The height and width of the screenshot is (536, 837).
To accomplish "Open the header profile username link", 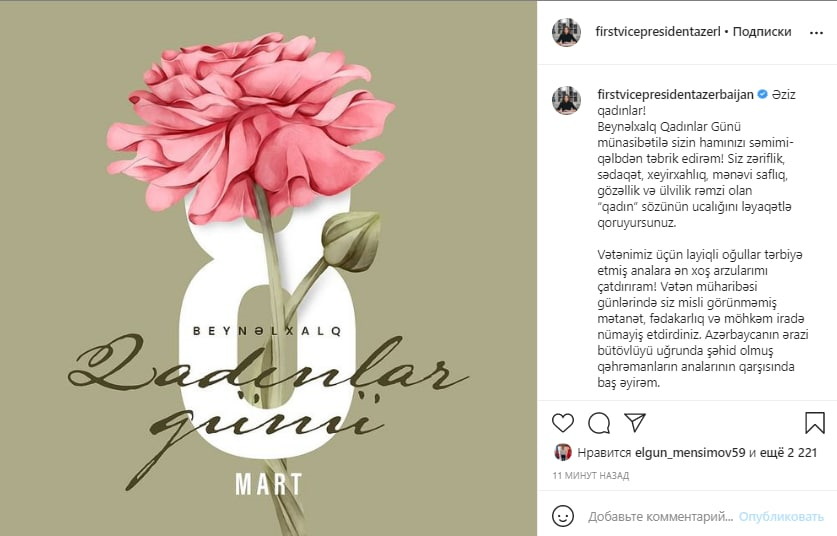I will pos(658,31).
